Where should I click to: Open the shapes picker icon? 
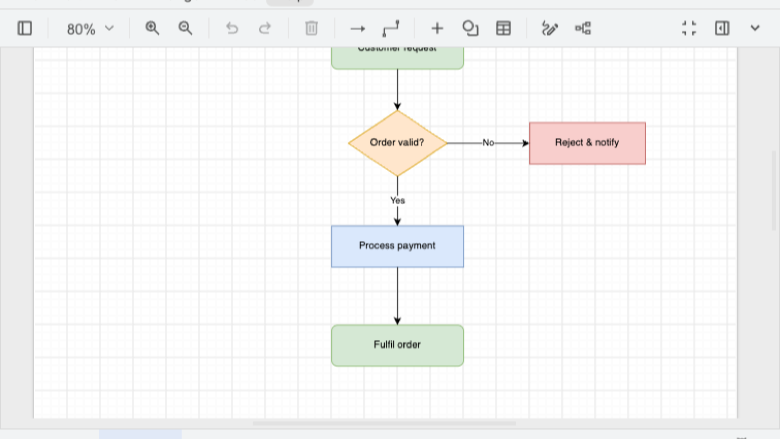coord(470,28)
